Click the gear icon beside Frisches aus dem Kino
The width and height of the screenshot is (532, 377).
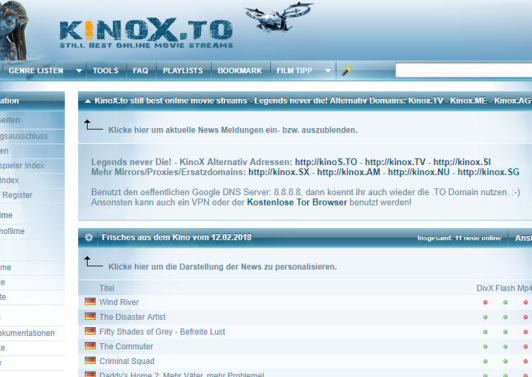89,238
